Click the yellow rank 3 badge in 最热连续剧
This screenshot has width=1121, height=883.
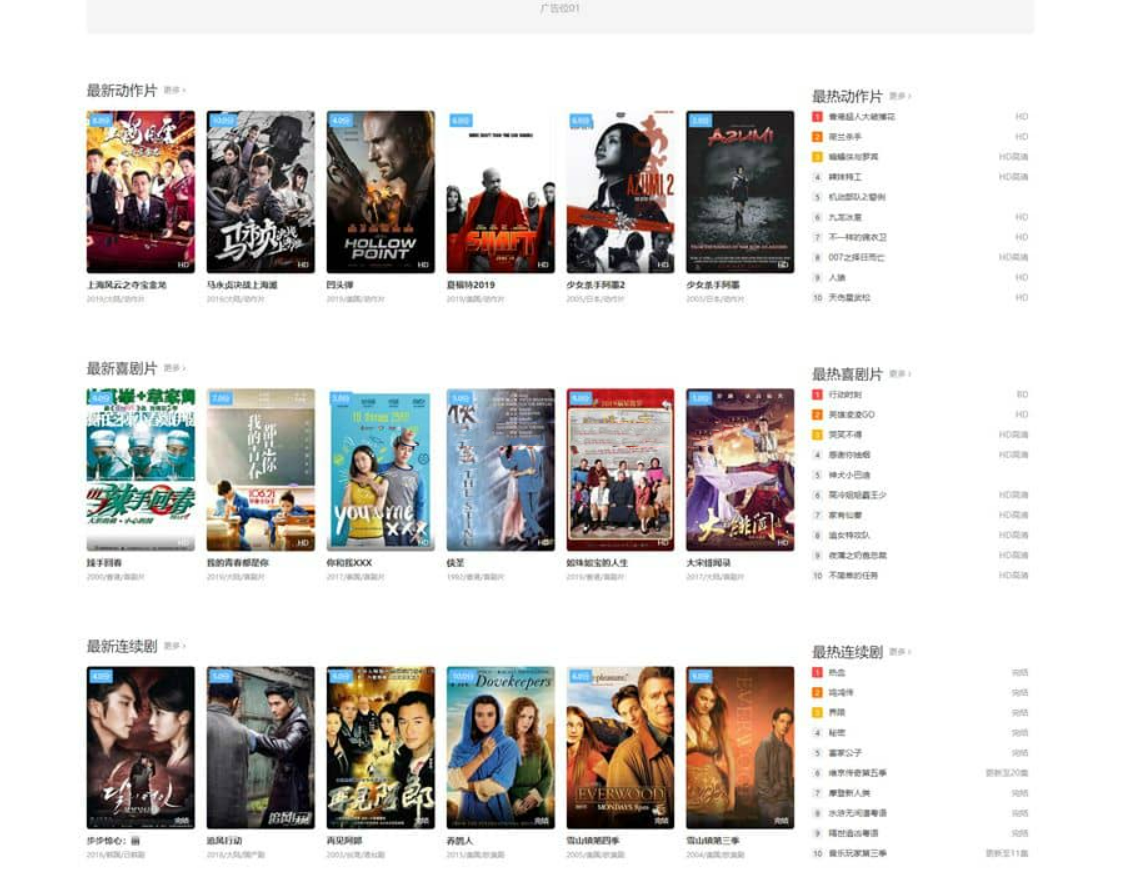[x=817, y=713]
